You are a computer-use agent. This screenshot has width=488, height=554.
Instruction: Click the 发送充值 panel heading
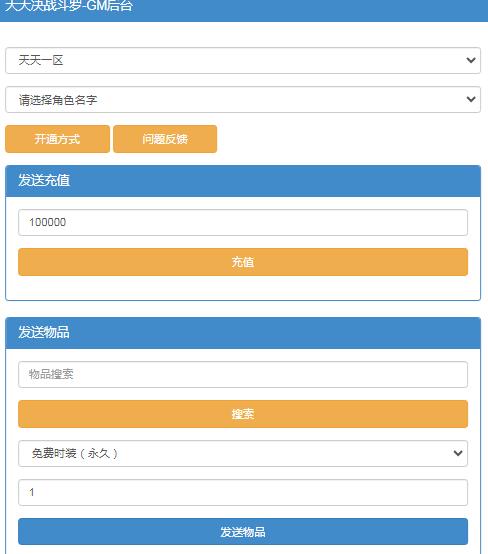(x=44, y=180)
